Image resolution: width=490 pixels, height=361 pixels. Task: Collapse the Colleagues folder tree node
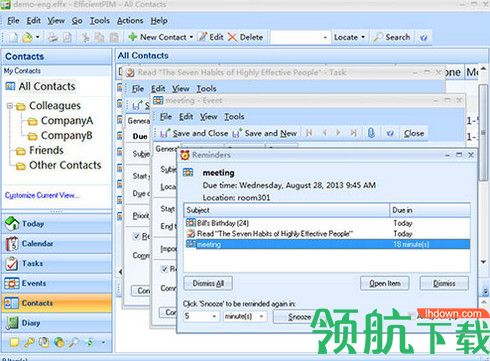click(10, 106)
